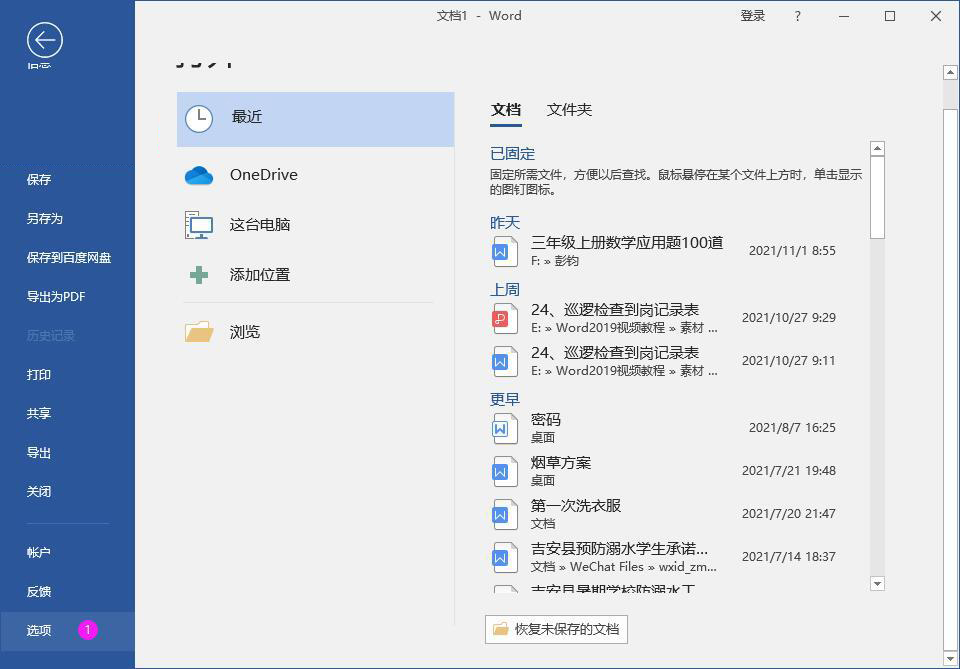Click the 登录 sign-in link
960x669 pixels.
753,16
